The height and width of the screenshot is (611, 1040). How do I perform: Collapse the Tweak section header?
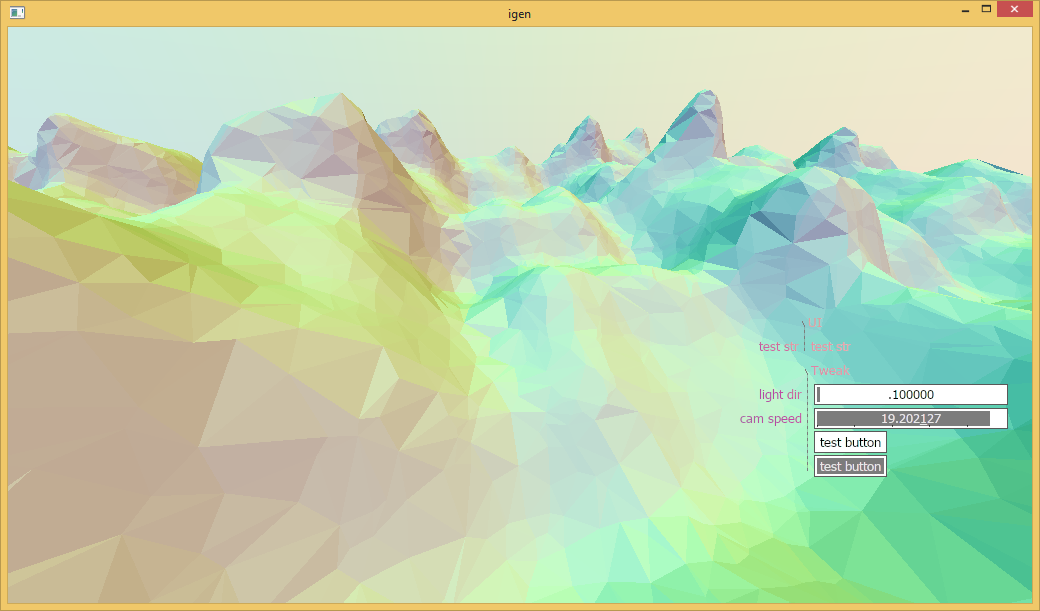(830, 371)
